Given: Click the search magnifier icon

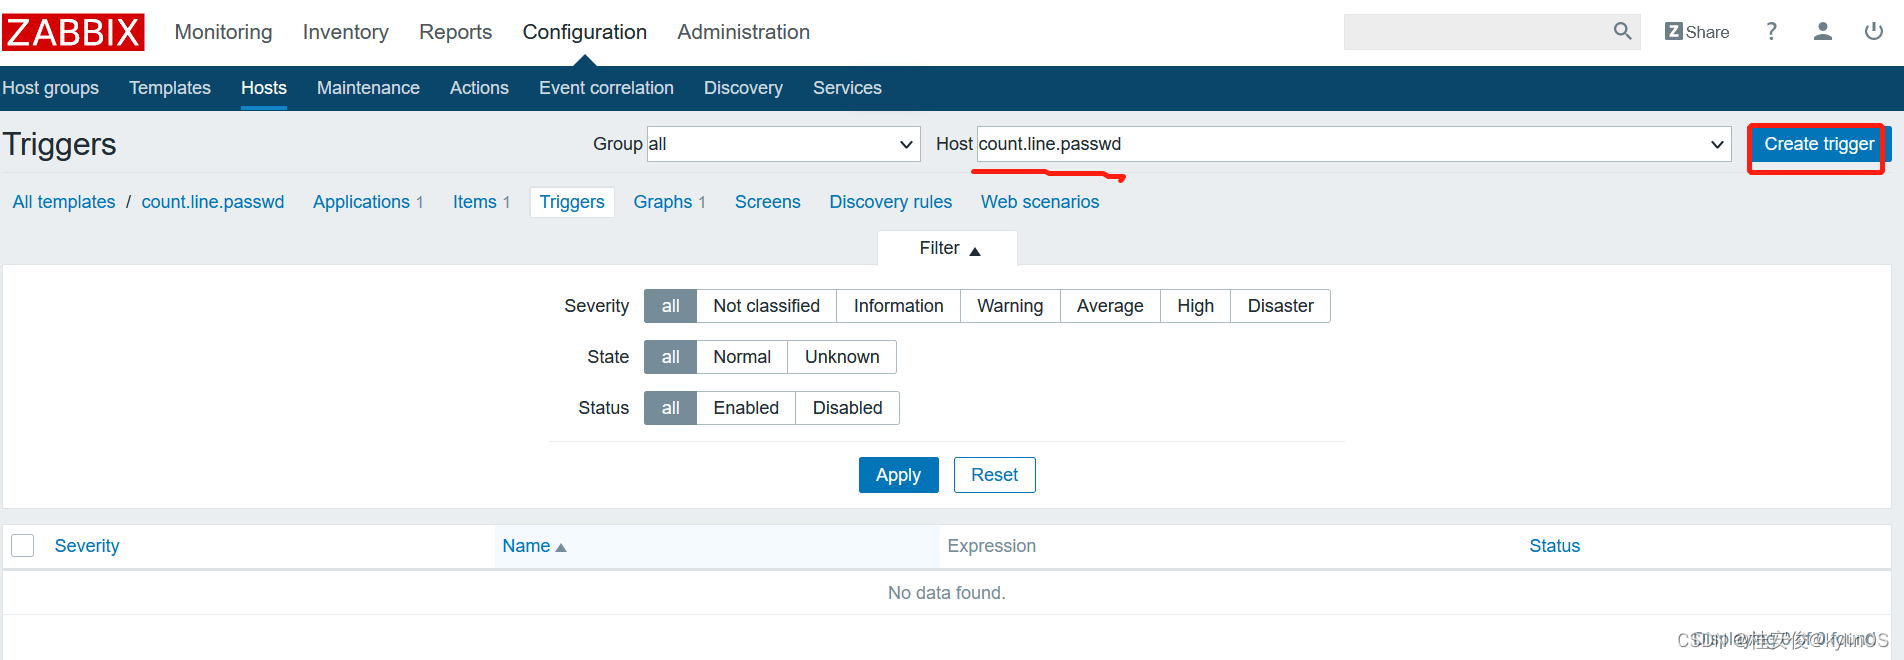Looking at the screenshot, I should pos(1622,32).
